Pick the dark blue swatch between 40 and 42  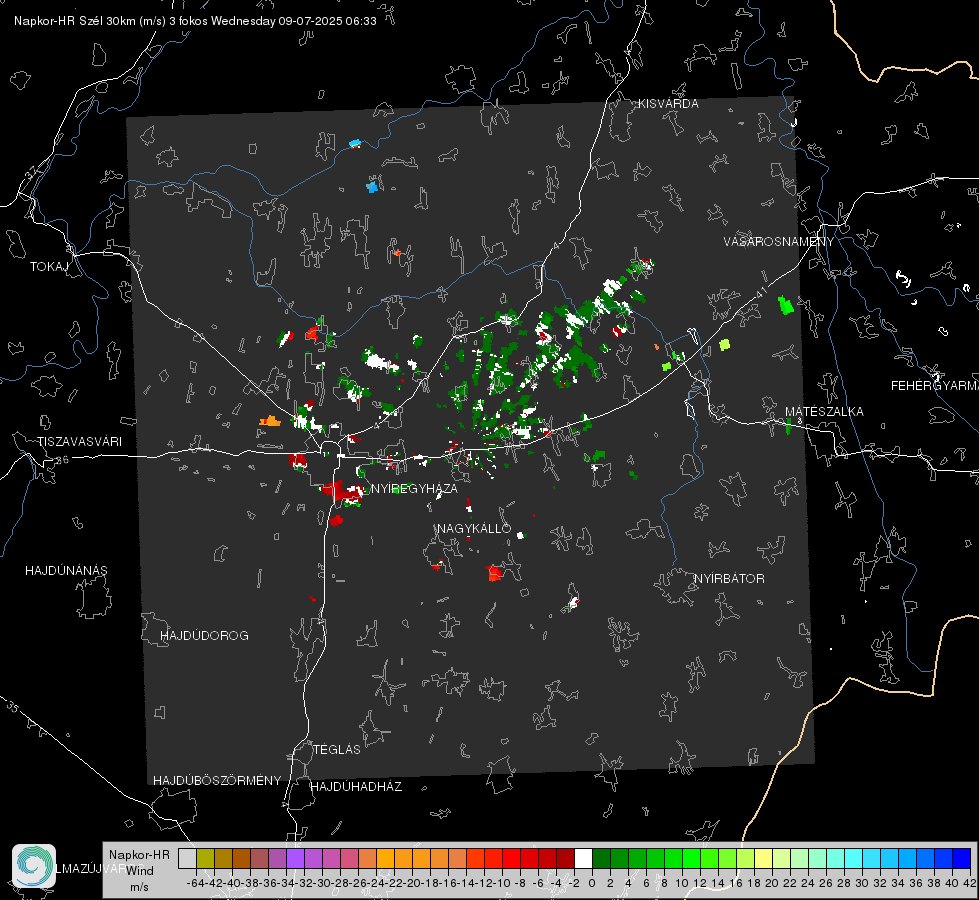pyautogui.click(x=962, y=859)
